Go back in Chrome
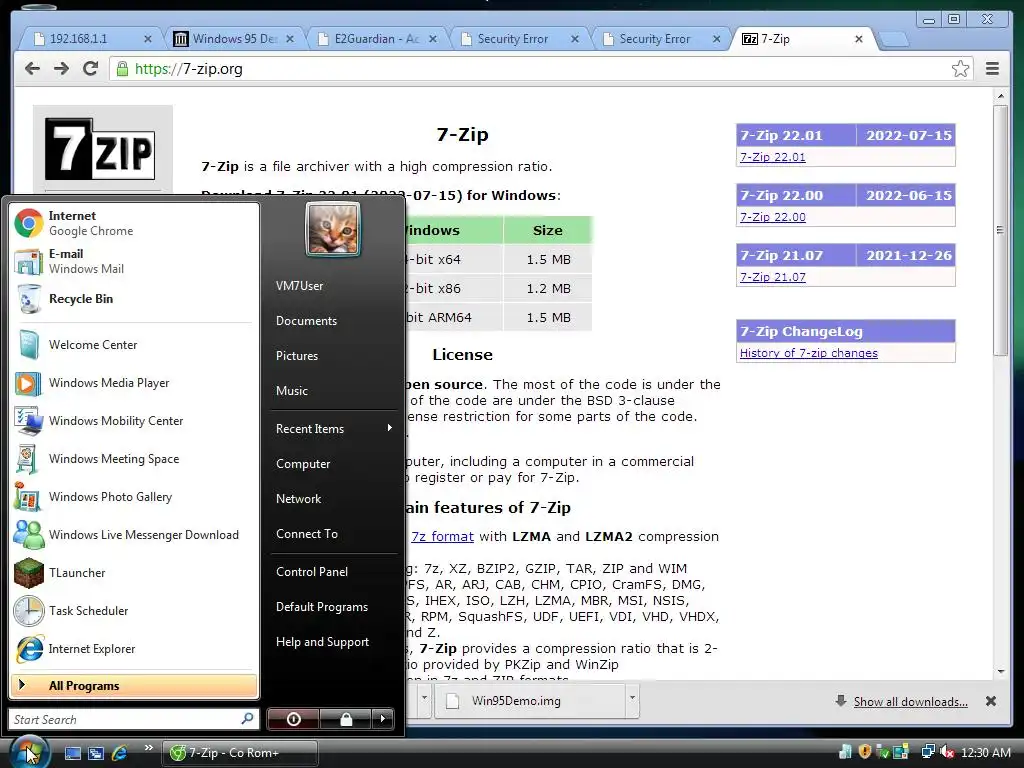 32,69
